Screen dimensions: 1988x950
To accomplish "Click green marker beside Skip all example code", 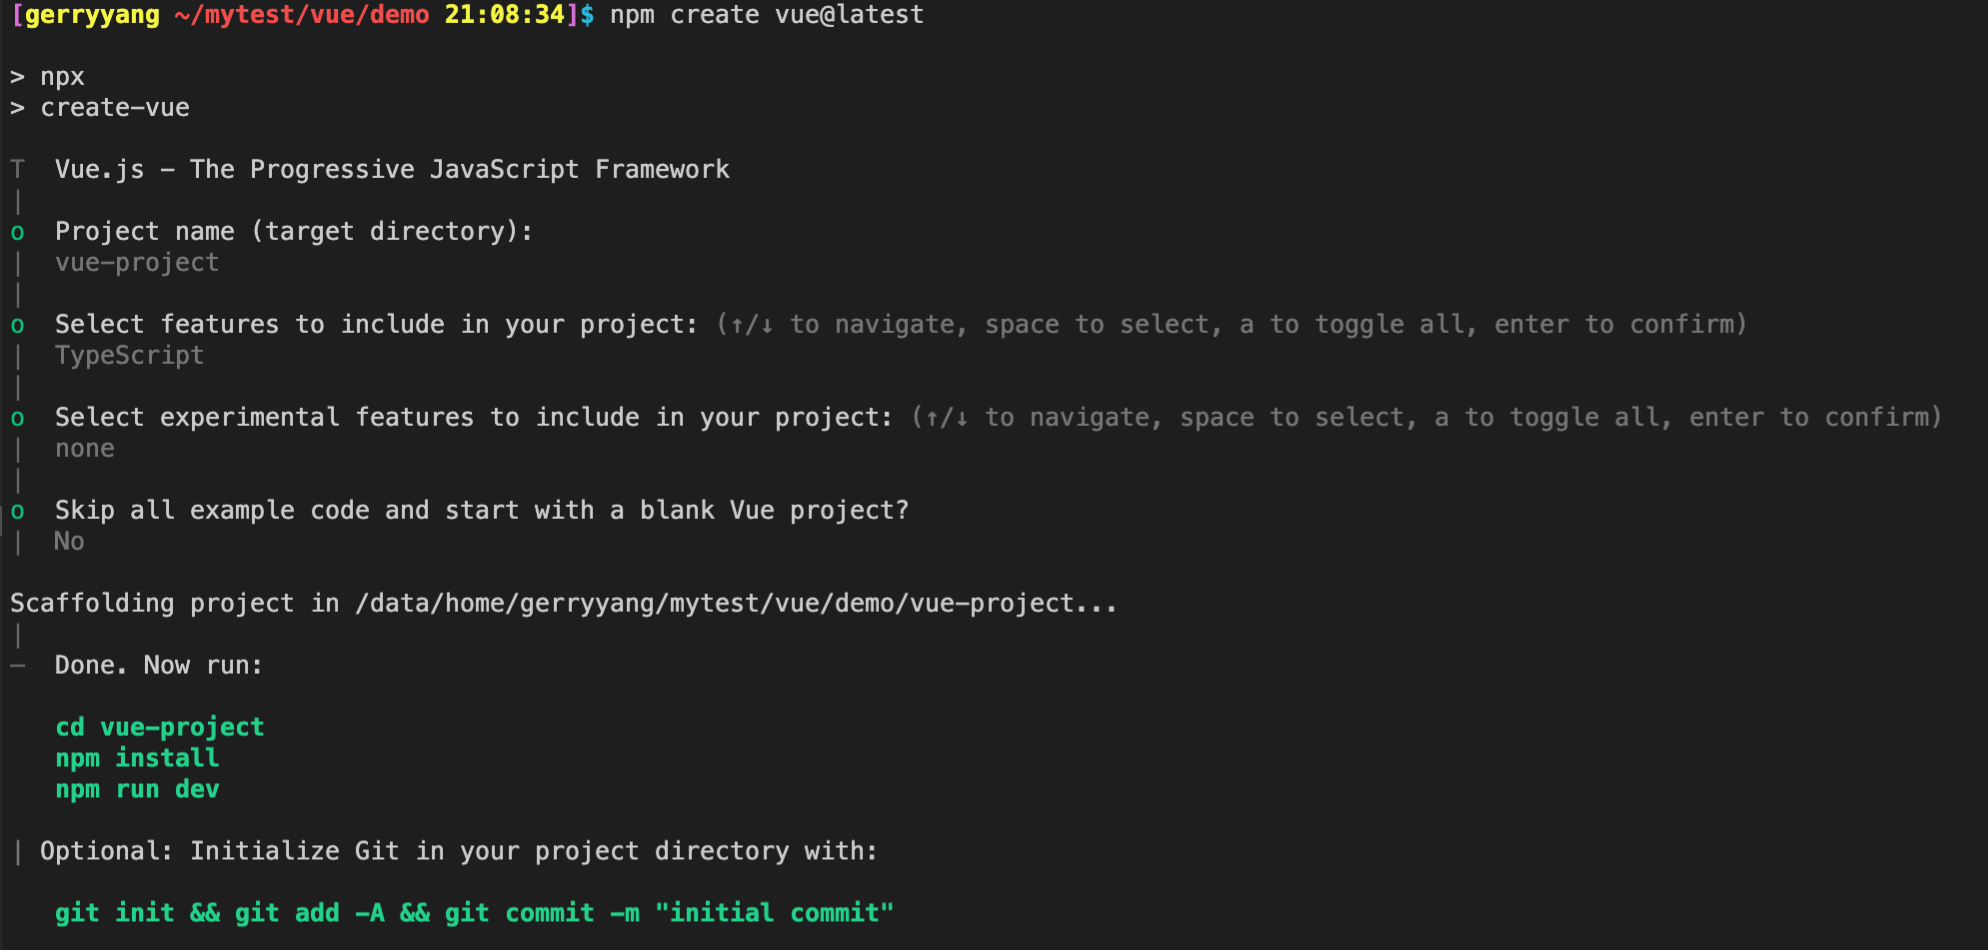I will (x=17, y=512).
